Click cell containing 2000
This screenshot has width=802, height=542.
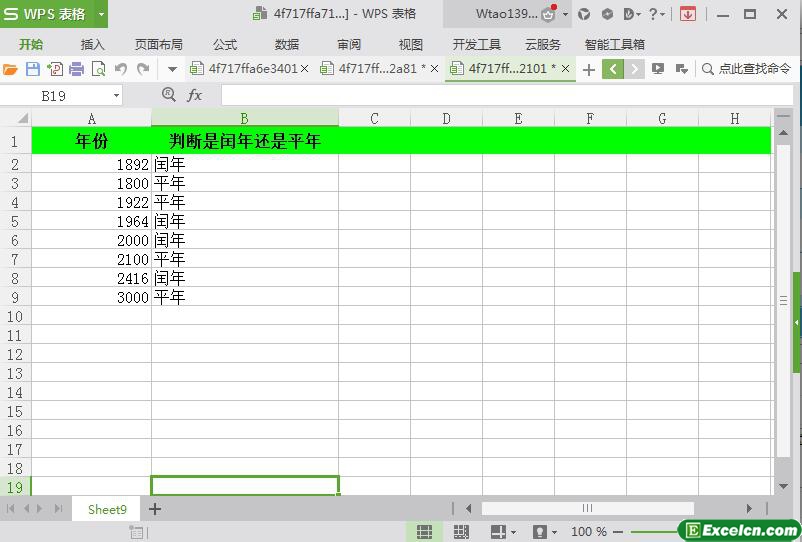(92, 240)
